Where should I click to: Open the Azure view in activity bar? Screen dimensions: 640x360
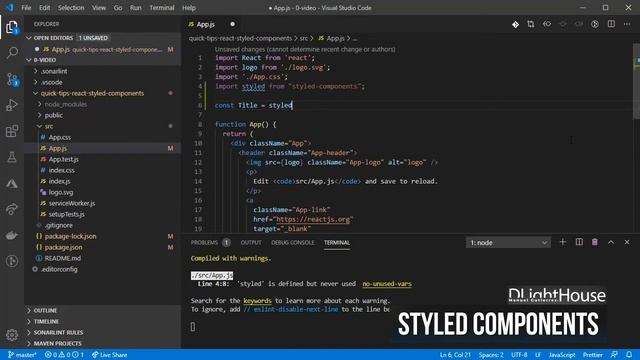pos(12,183)
